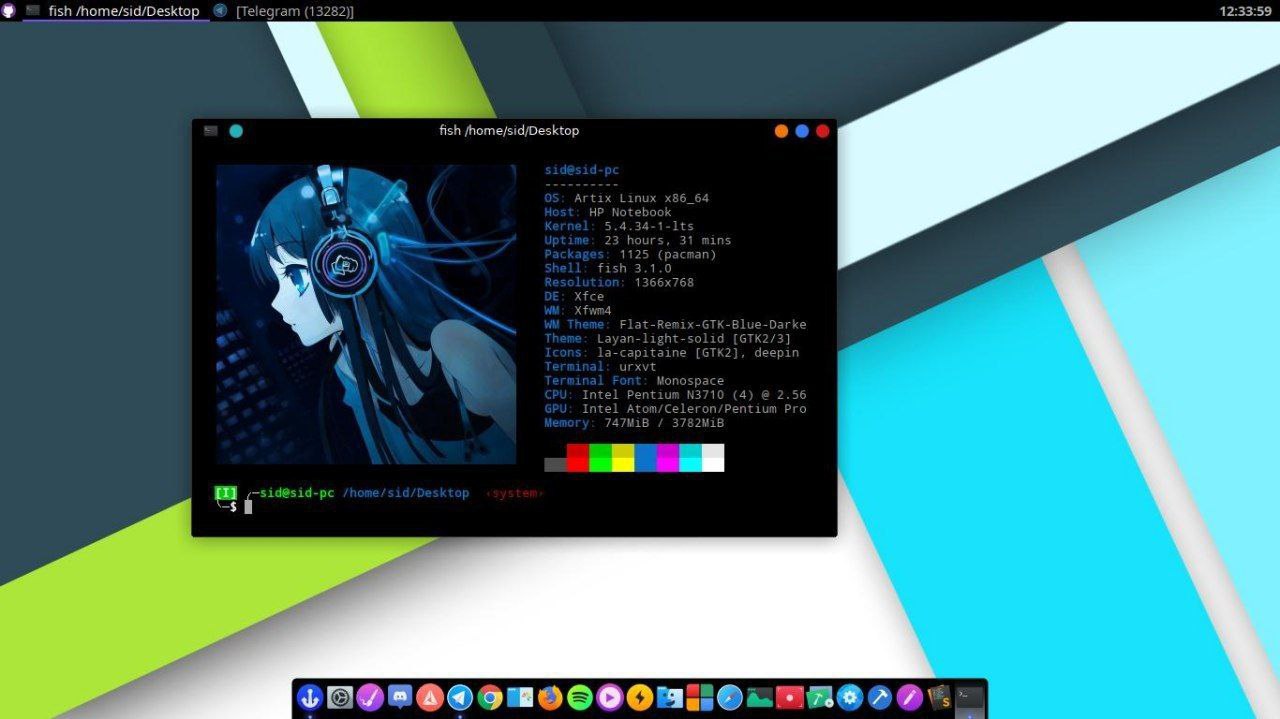
Task: Click the magenta color block in neofetch palette
Action: (668, 458)
